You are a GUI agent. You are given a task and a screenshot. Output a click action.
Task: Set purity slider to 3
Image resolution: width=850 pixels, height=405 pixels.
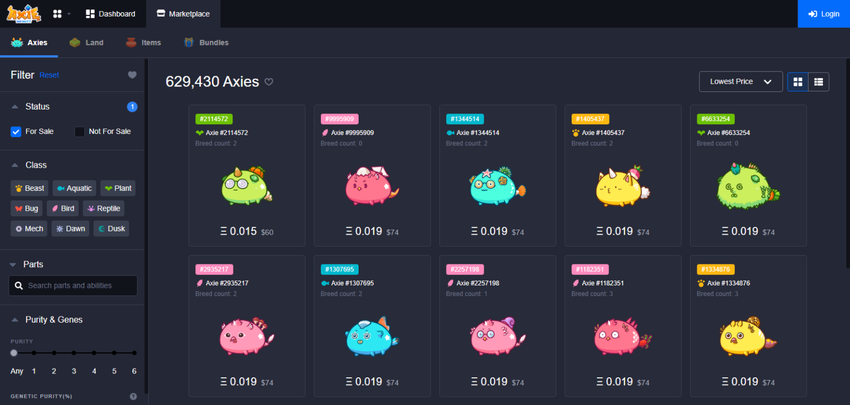pyautogui.click(x=74, y=353)
